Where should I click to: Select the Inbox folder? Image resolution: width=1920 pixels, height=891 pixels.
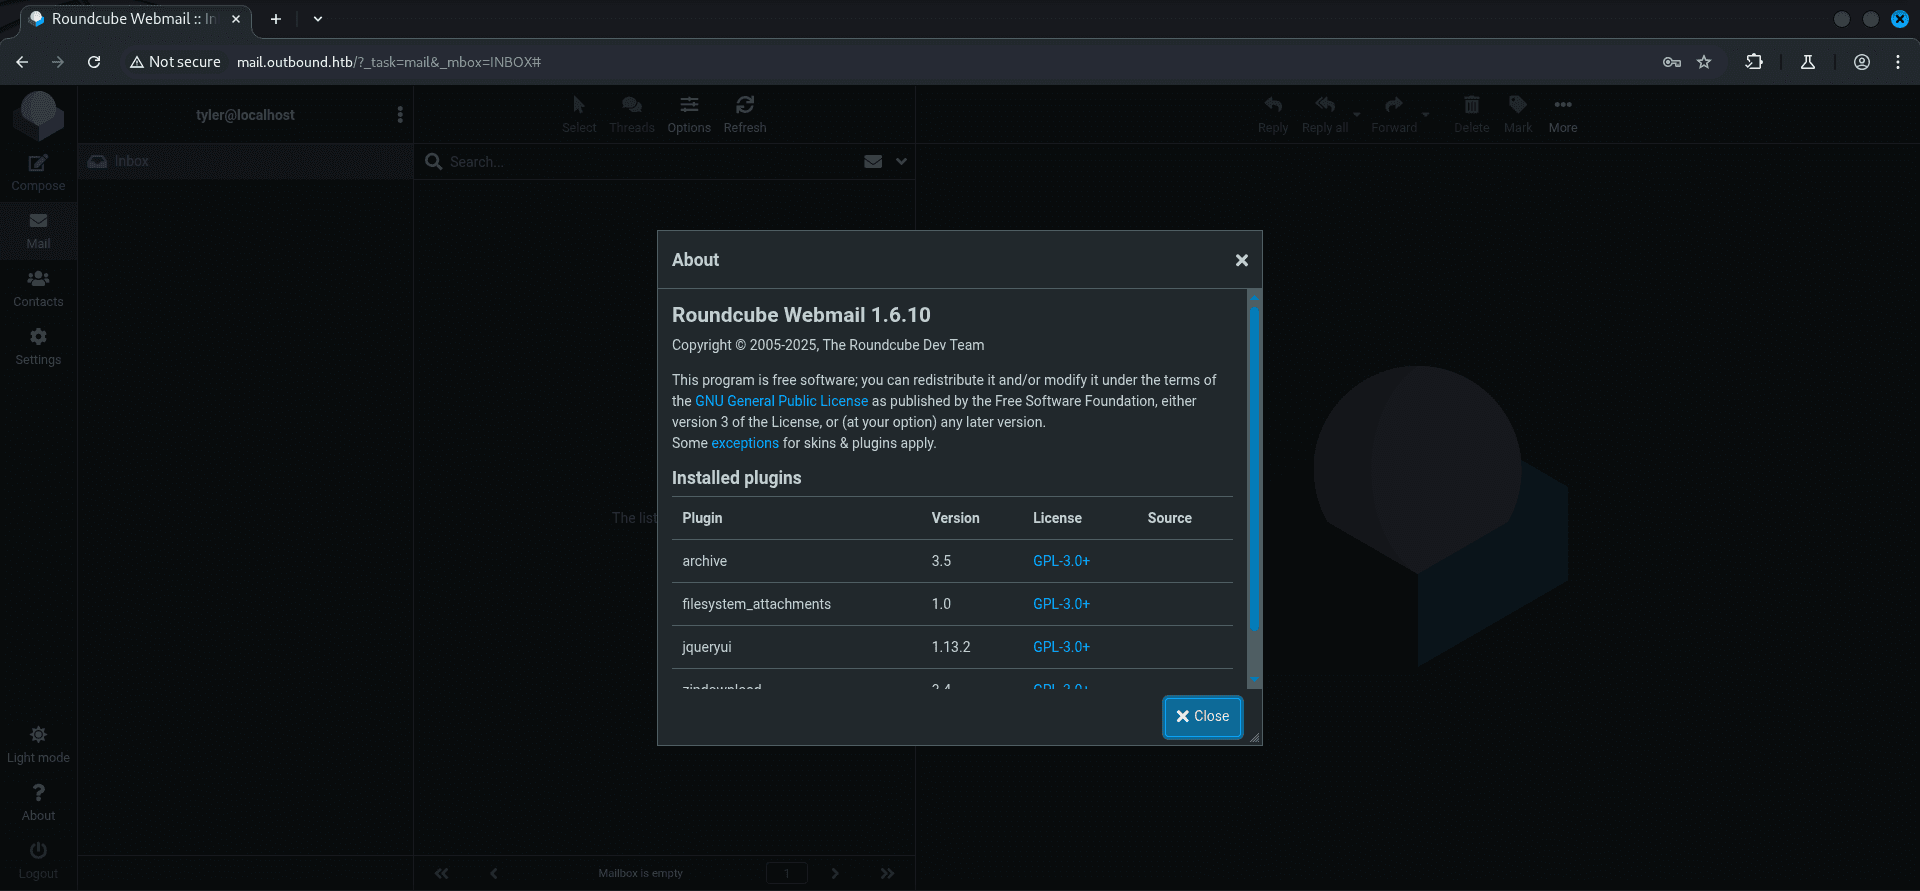pos(131,161)
